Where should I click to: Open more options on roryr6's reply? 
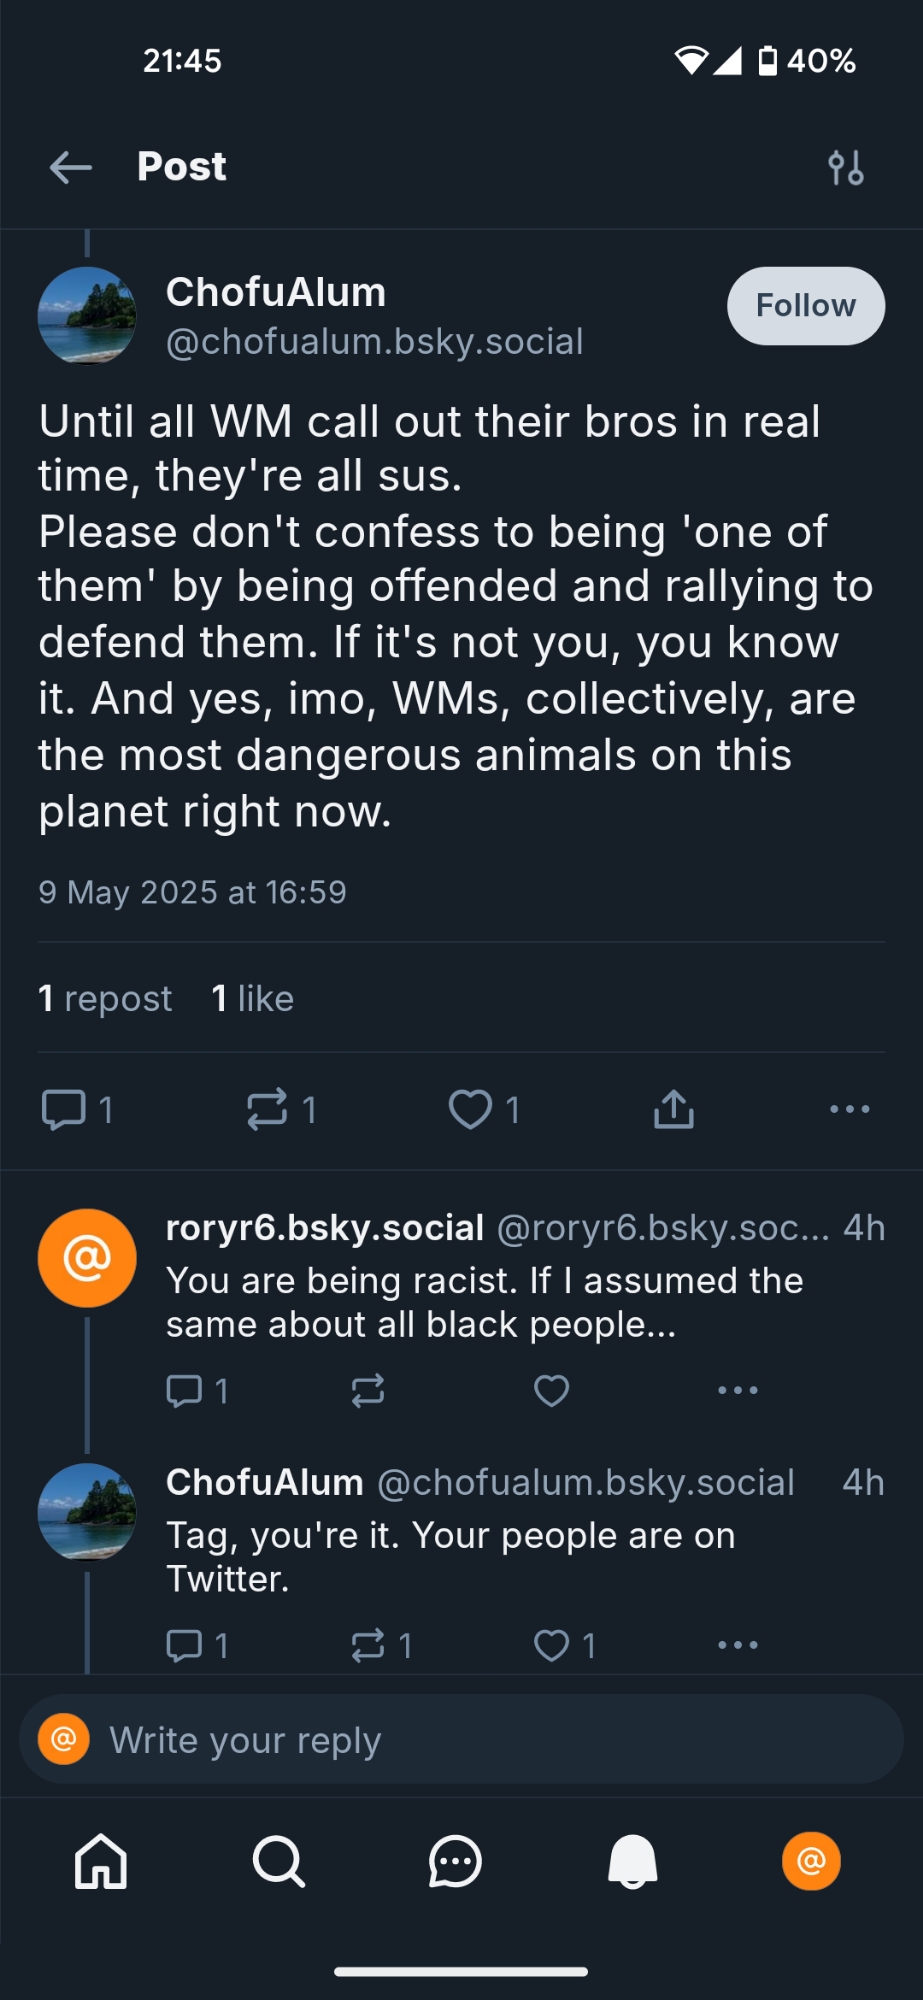point(738,1390)
